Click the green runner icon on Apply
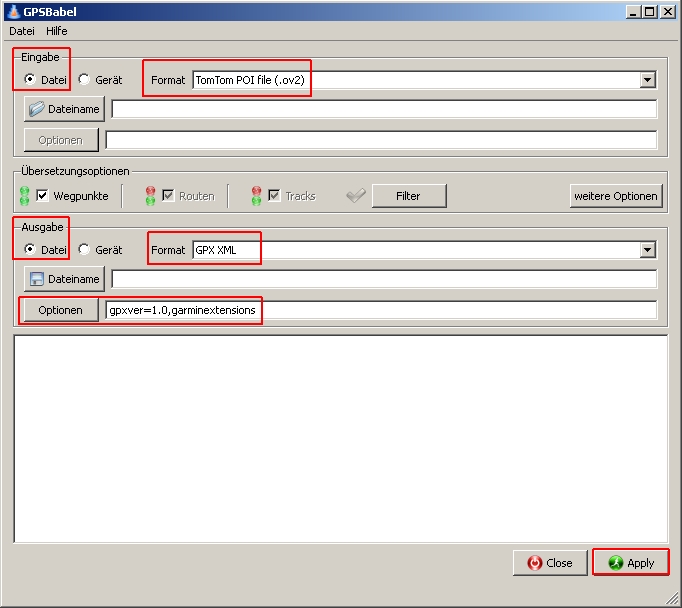 (x=615, y=563)
